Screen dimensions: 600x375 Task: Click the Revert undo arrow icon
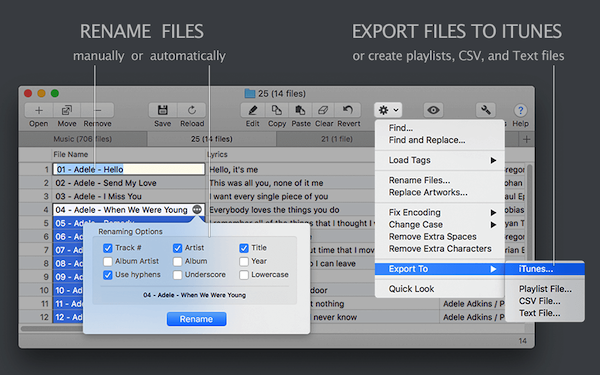click(x=348, y=111)
